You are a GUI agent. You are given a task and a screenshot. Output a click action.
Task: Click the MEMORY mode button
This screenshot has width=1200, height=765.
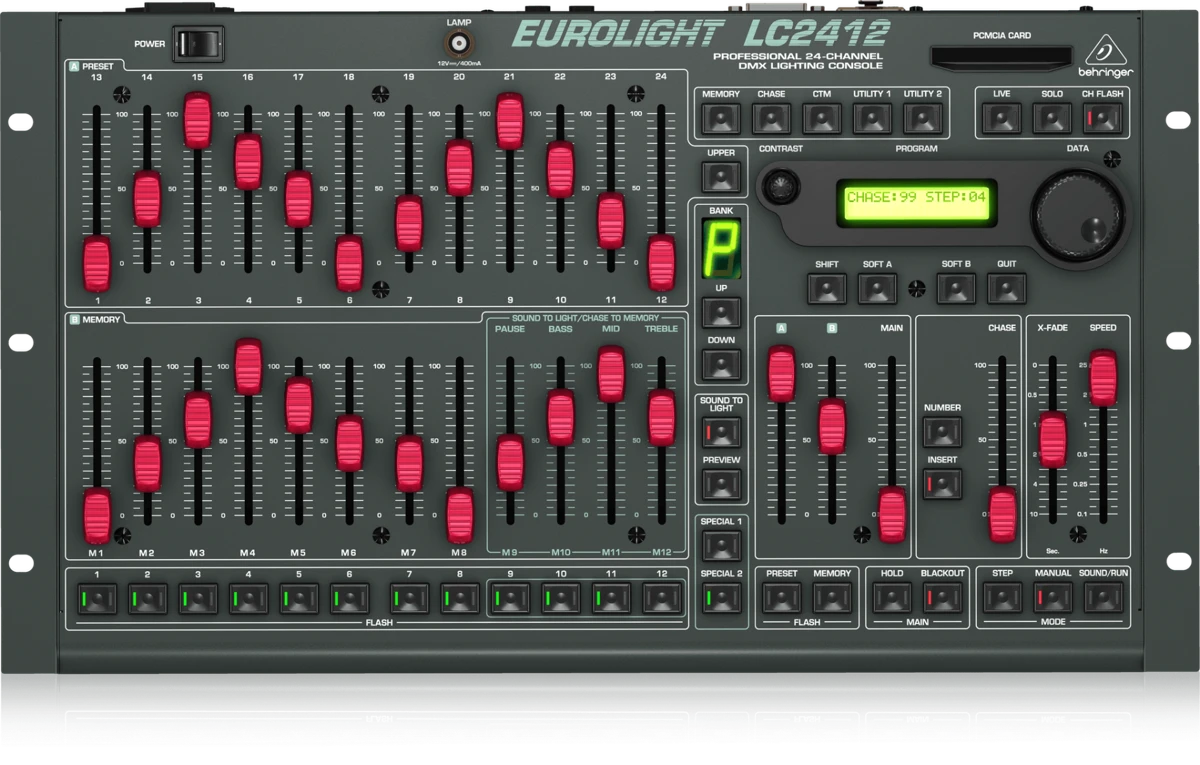point(721,118)
